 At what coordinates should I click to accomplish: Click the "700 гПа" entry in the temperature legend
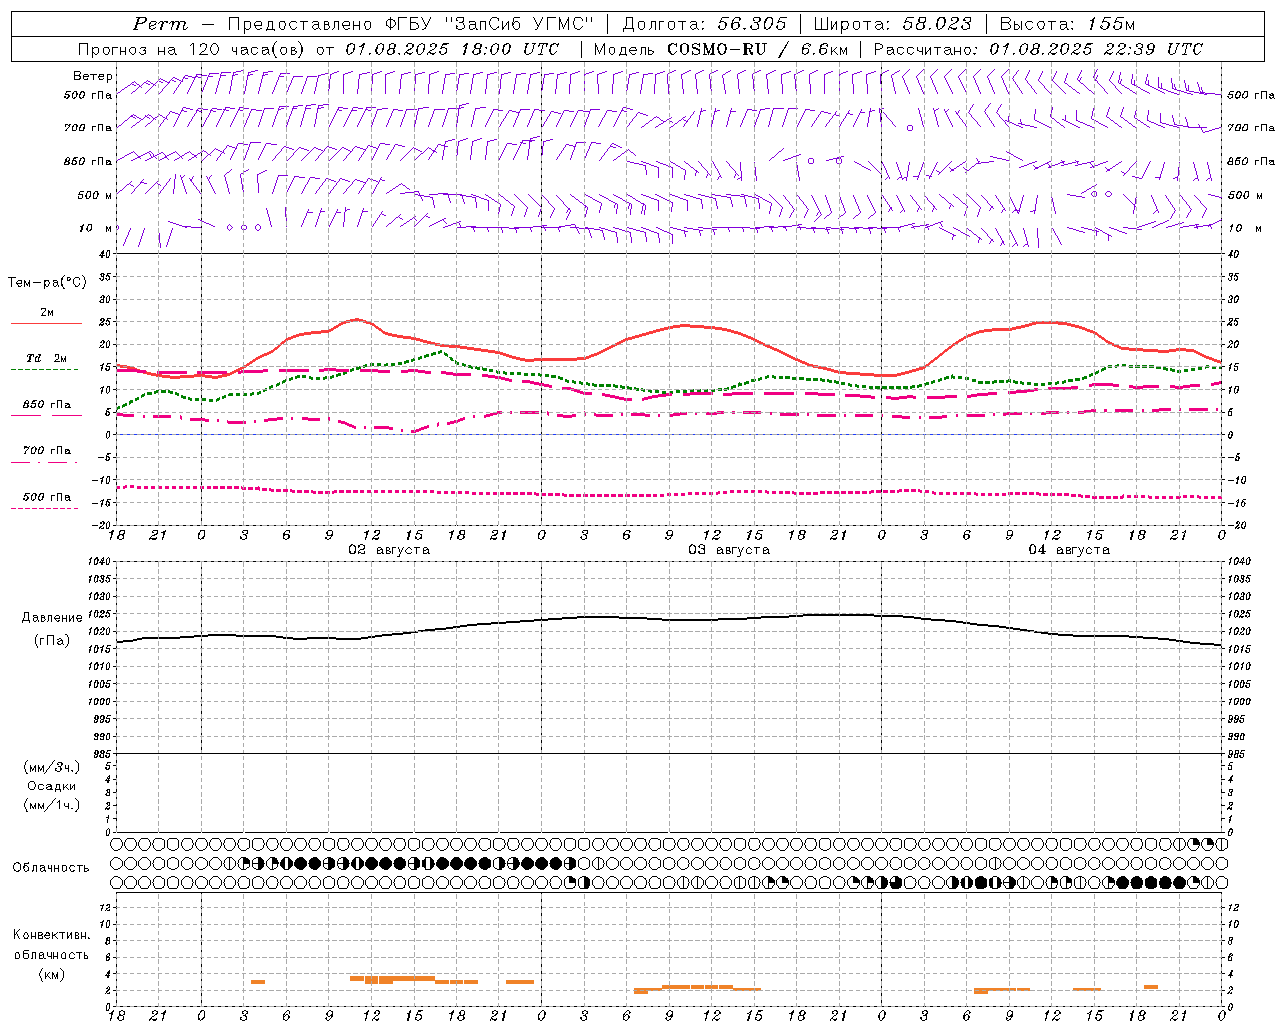47,450
